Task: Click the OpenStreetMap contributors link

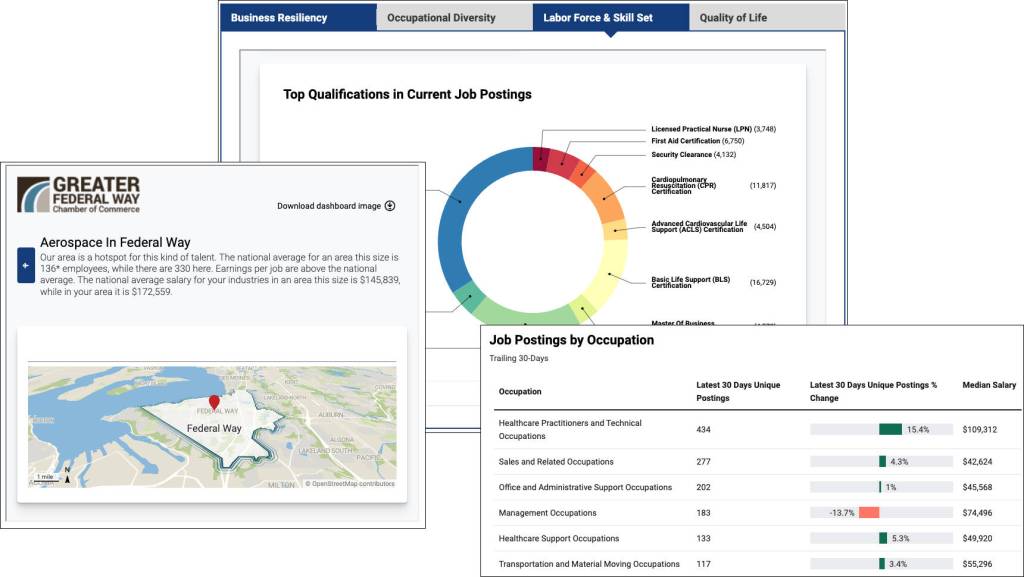Action: (352, 483)
